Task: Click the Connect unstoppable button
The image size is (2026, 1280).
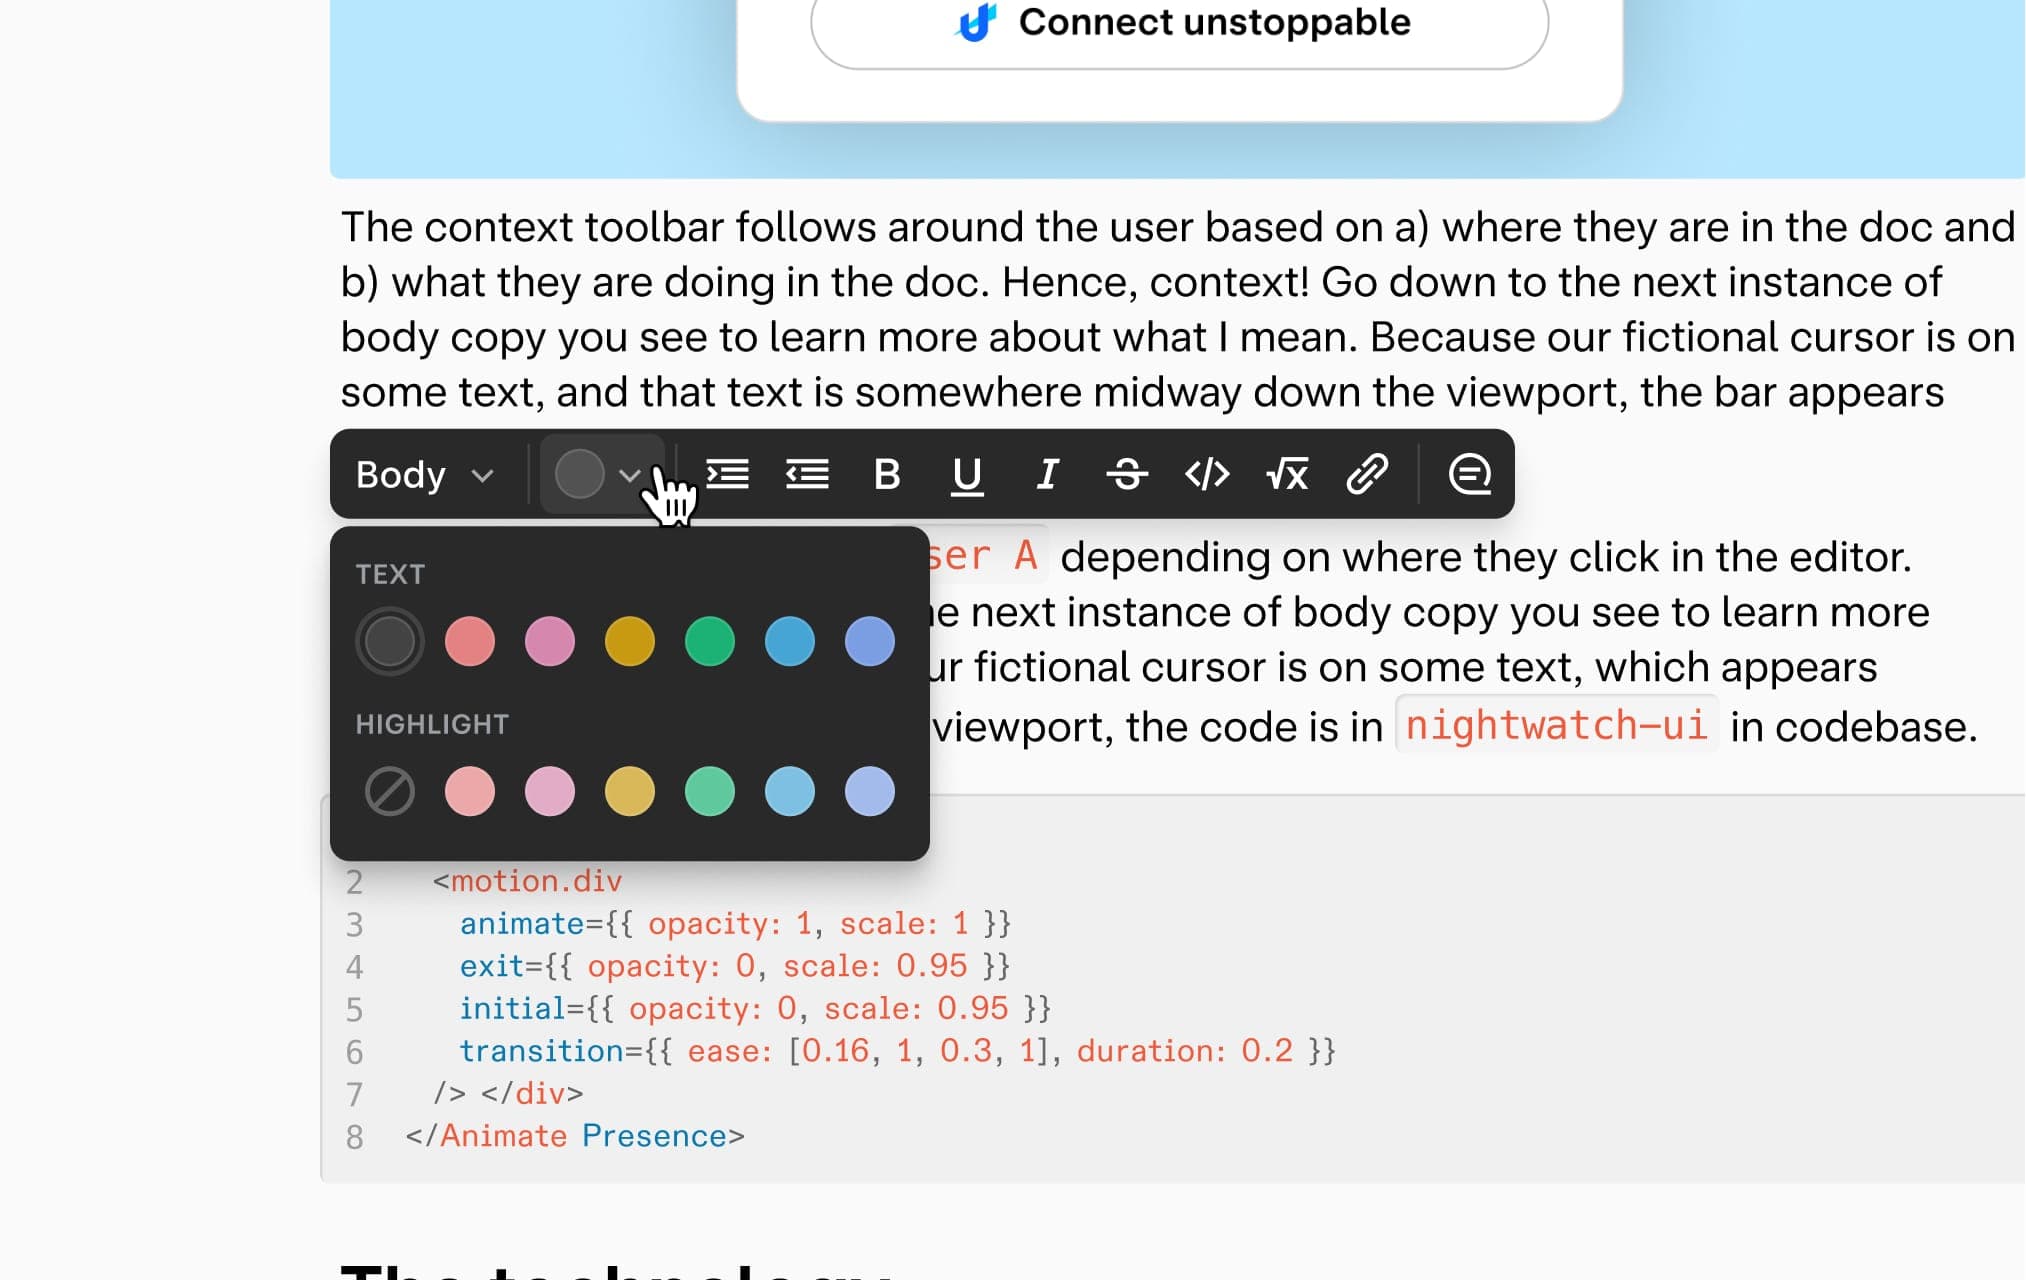Action: pyautogui.click(x=1179, y=24)
